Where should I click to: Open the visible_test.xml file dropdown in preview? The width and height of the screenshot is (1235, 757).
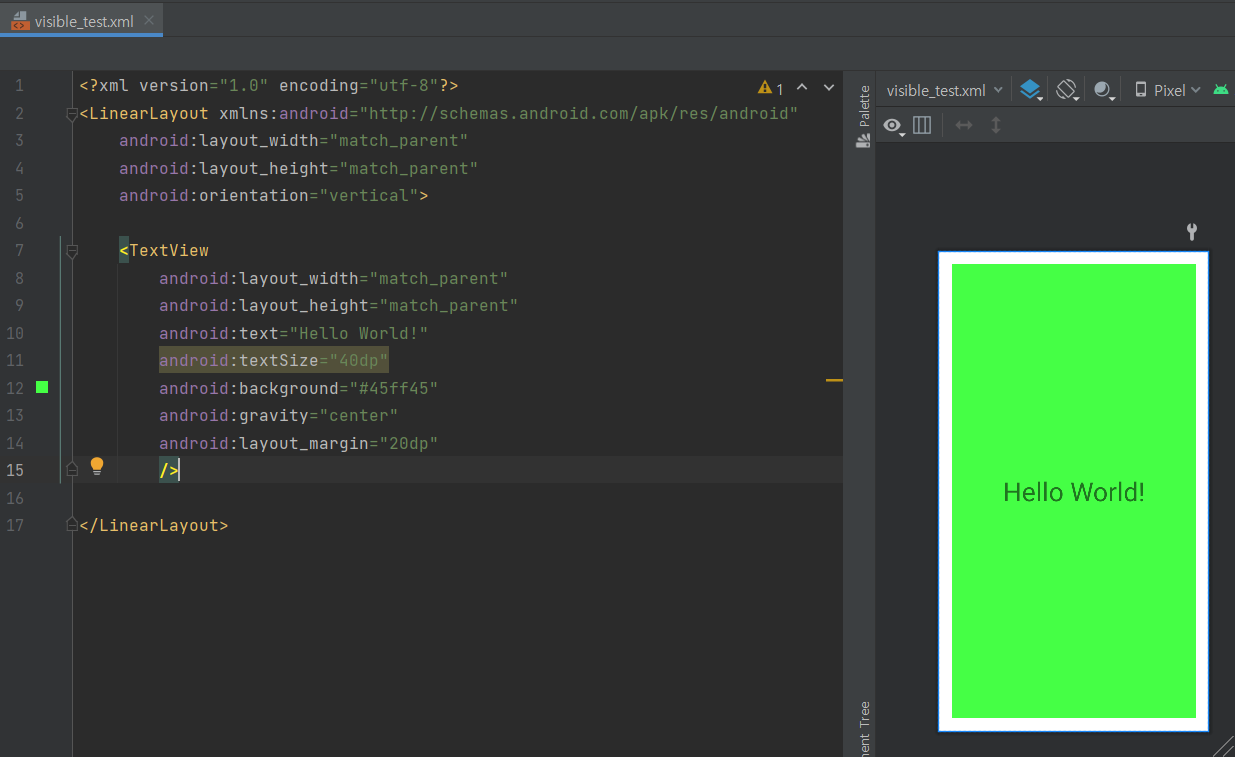[x=944, y=90]
